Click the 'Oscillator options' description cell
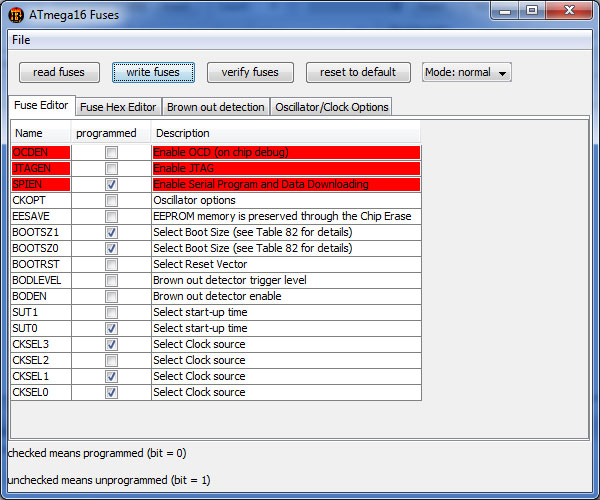The width and height of the screenshot is (600, 500). point(286,200)
